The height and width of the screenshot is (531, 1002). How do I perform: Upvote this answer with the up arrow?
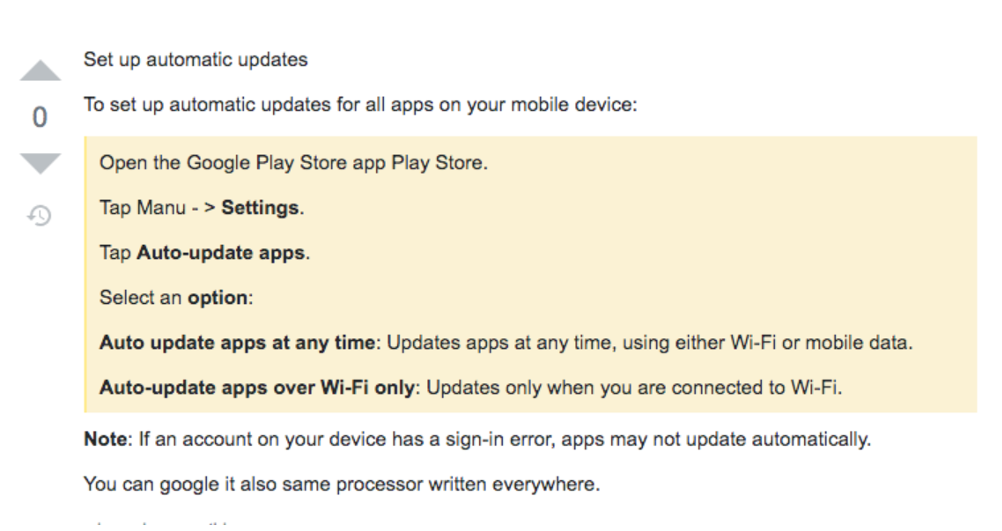[x=40, y=70]
